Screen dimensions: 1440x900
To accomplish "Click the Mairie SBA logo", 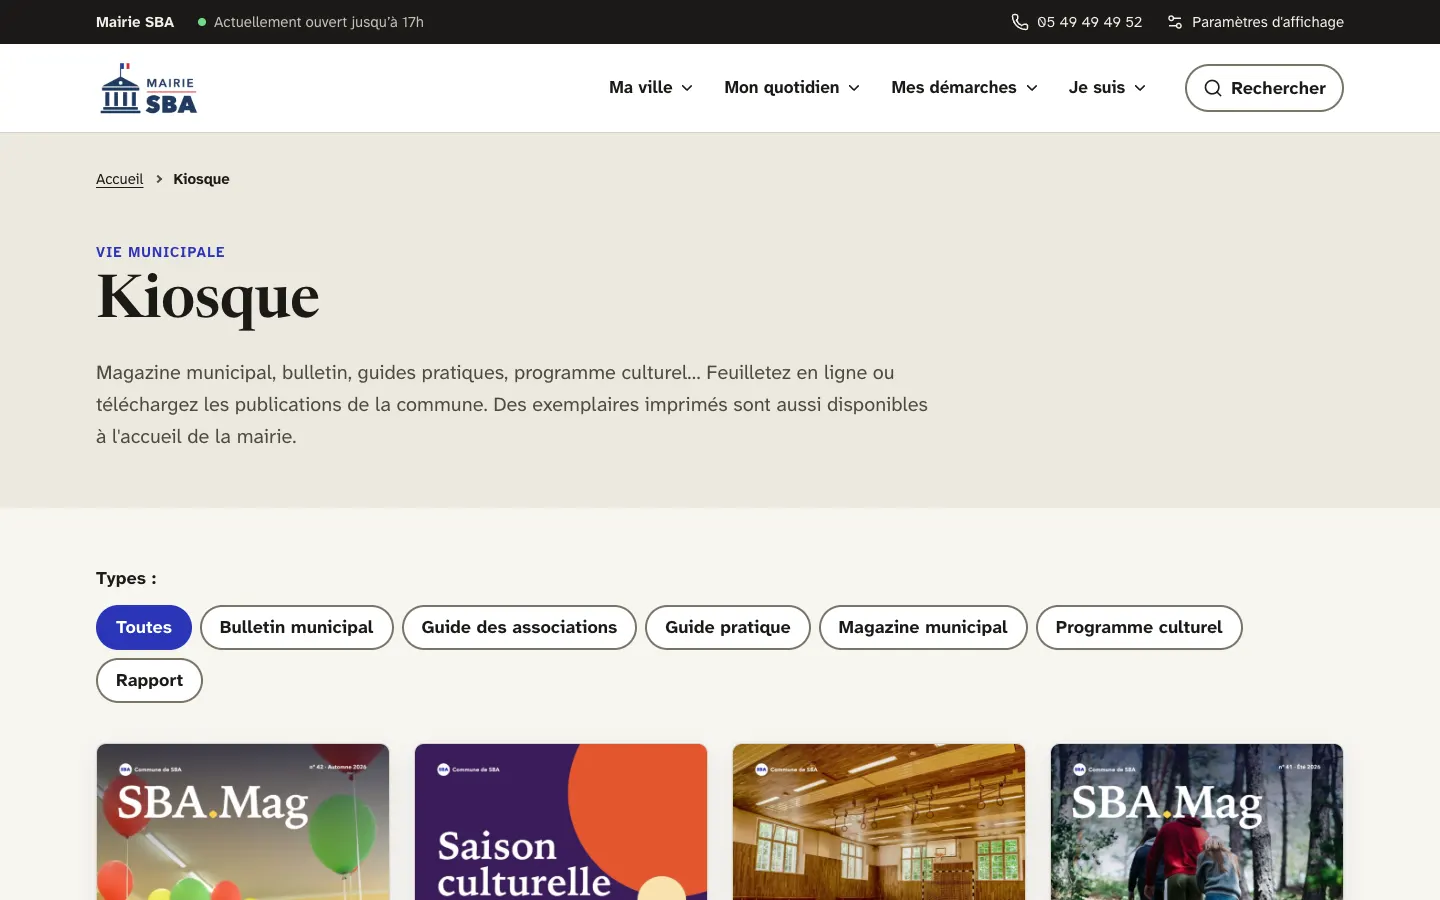I will pos(148,88).
